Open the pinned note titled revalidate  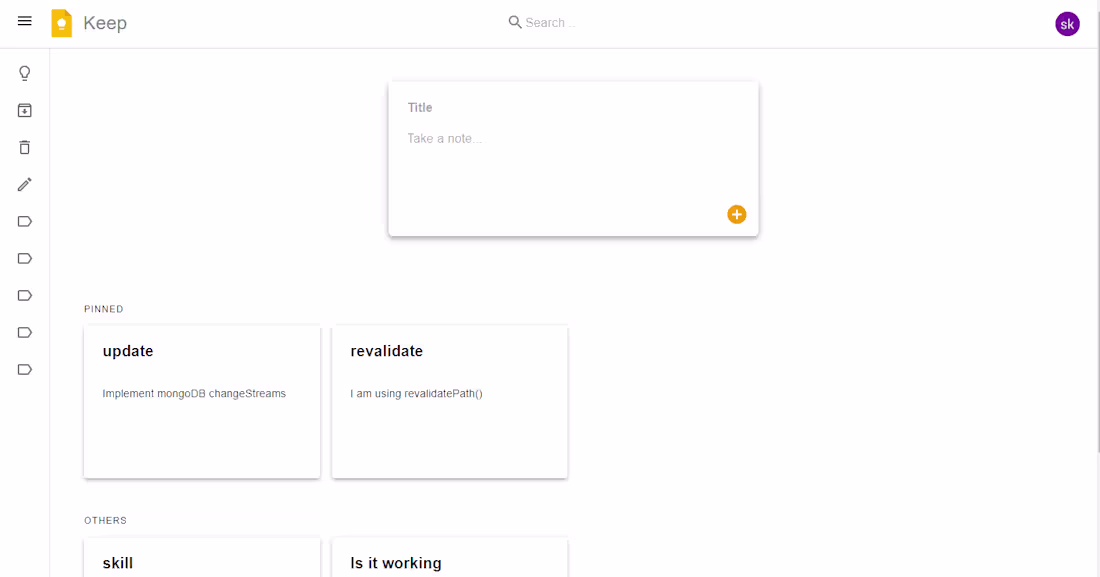point(449,400)
